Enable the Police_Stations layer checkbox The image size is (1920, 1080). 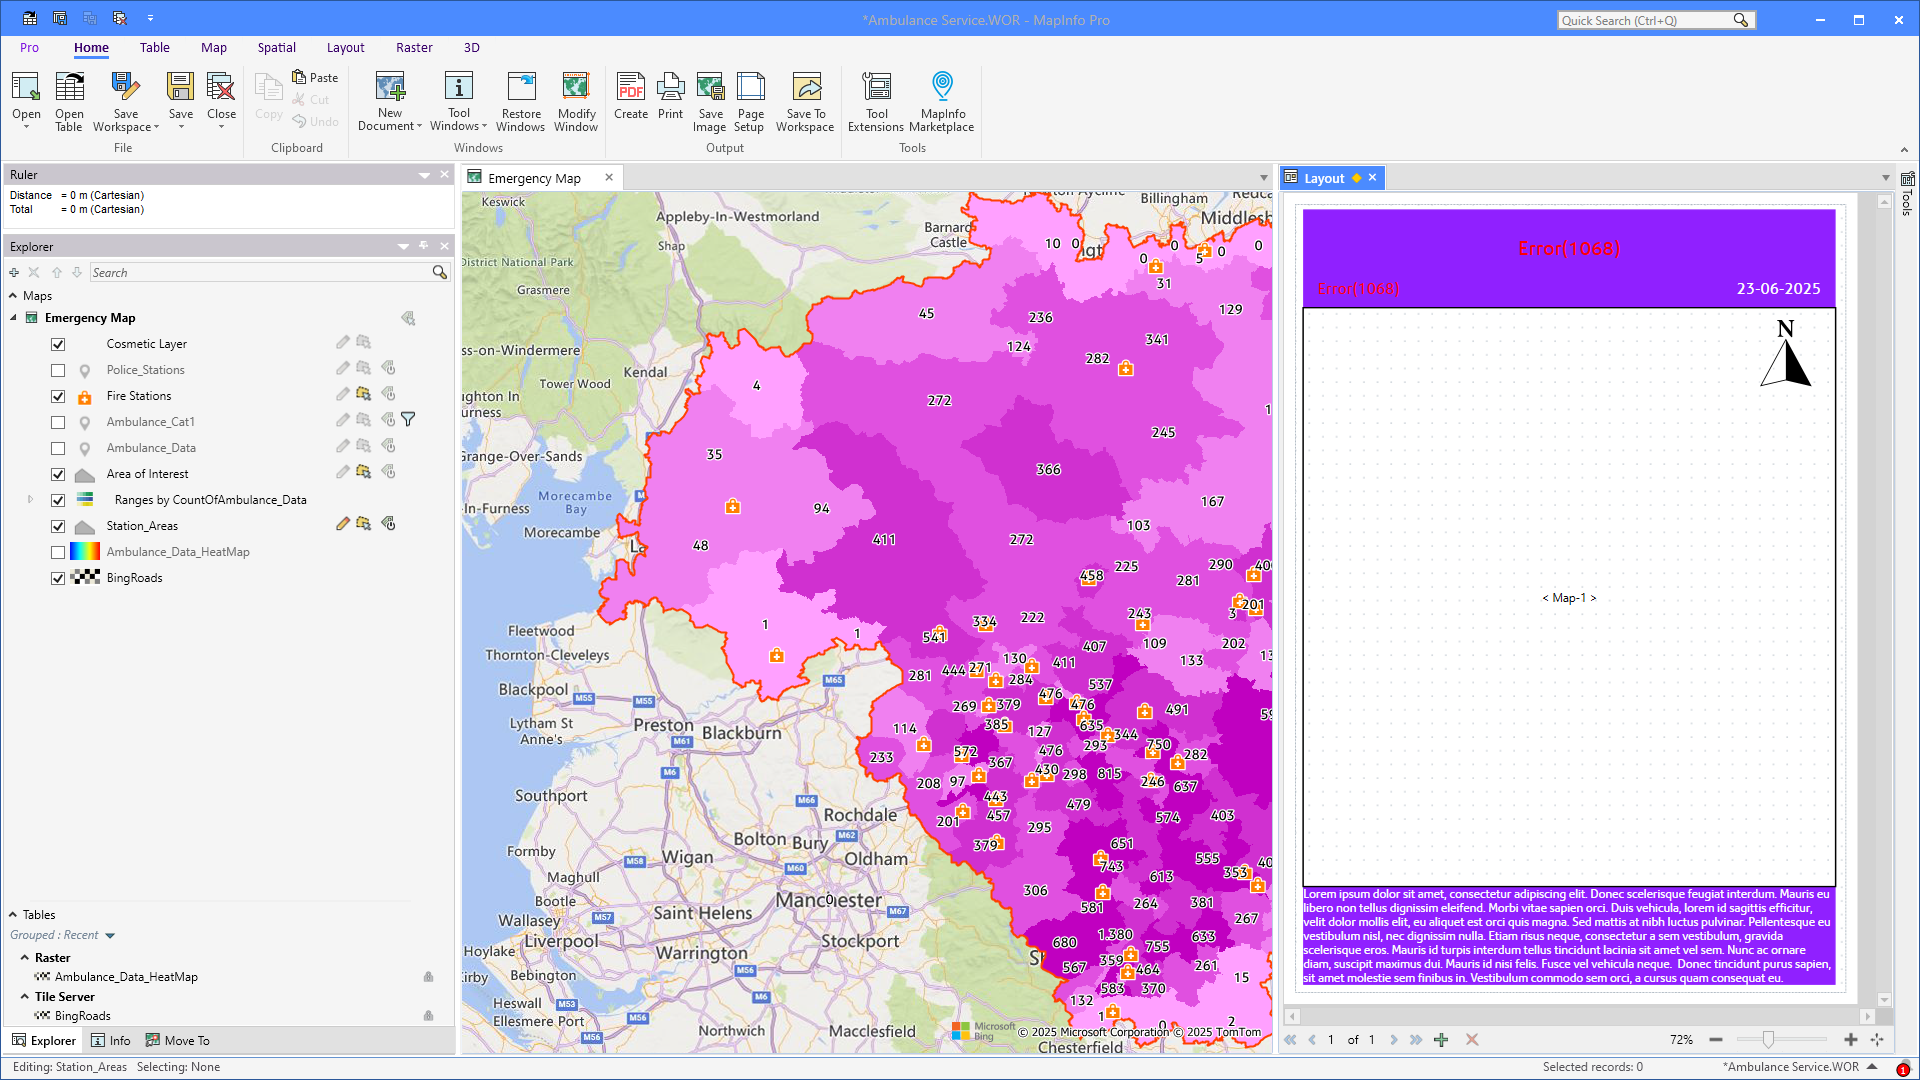58,370
